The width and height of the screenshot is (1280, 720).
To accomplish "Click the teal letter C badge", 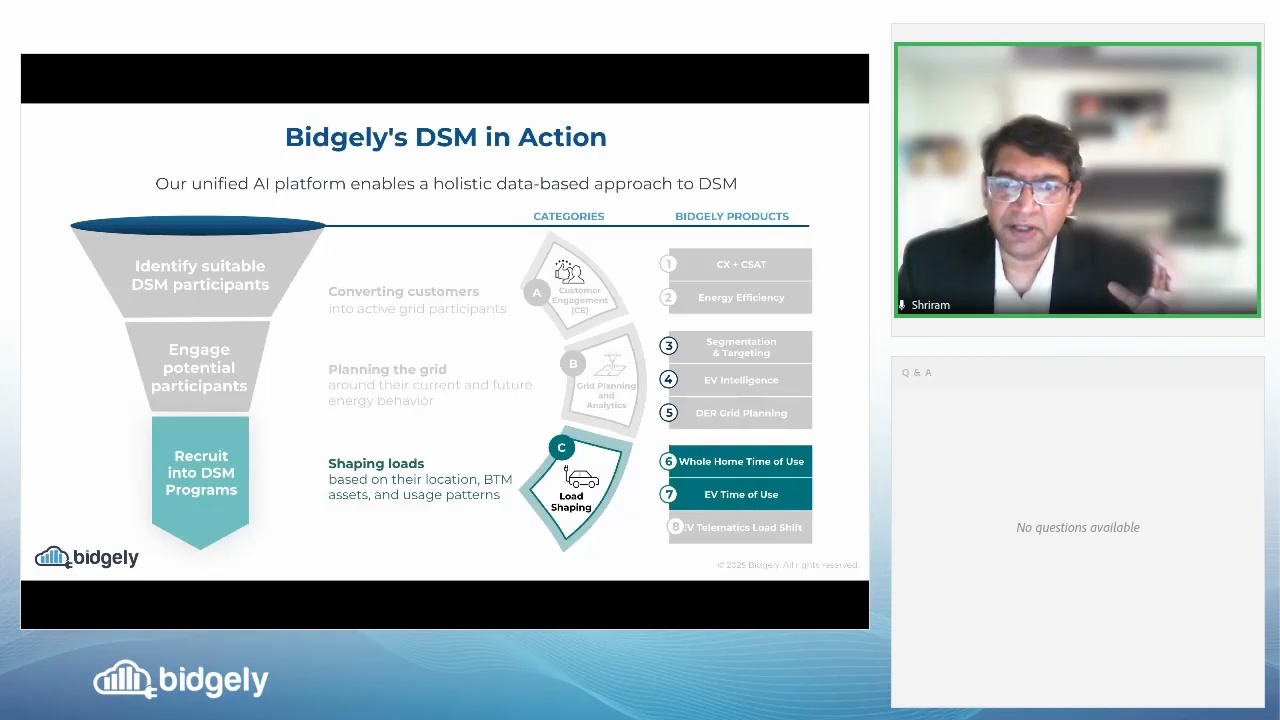I will point(561,448).
